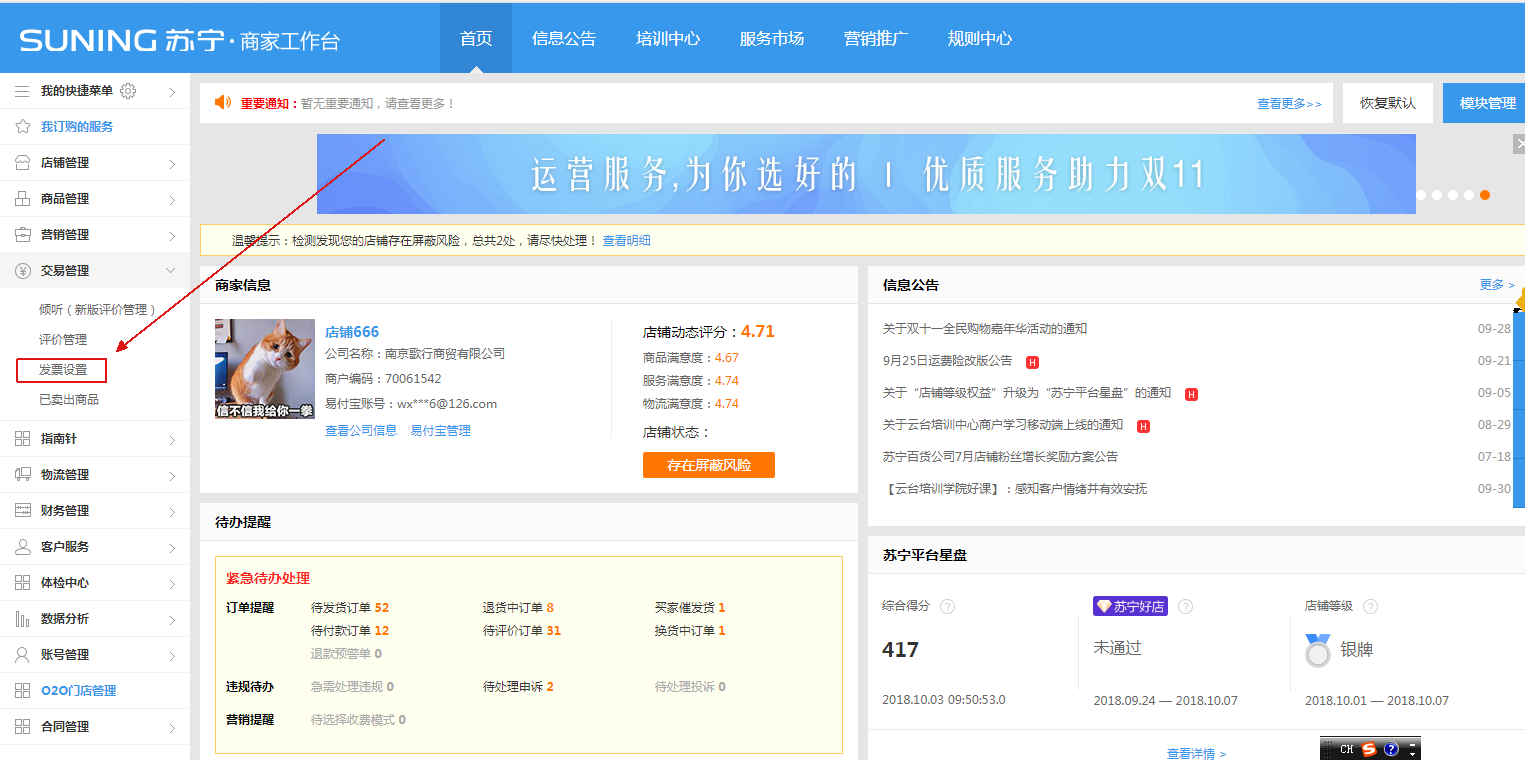Screen dimensions: 1525x760
Task: Open 已卖出商品 in the sidebar
Action: pyautogui.click(x=69, y=400)
